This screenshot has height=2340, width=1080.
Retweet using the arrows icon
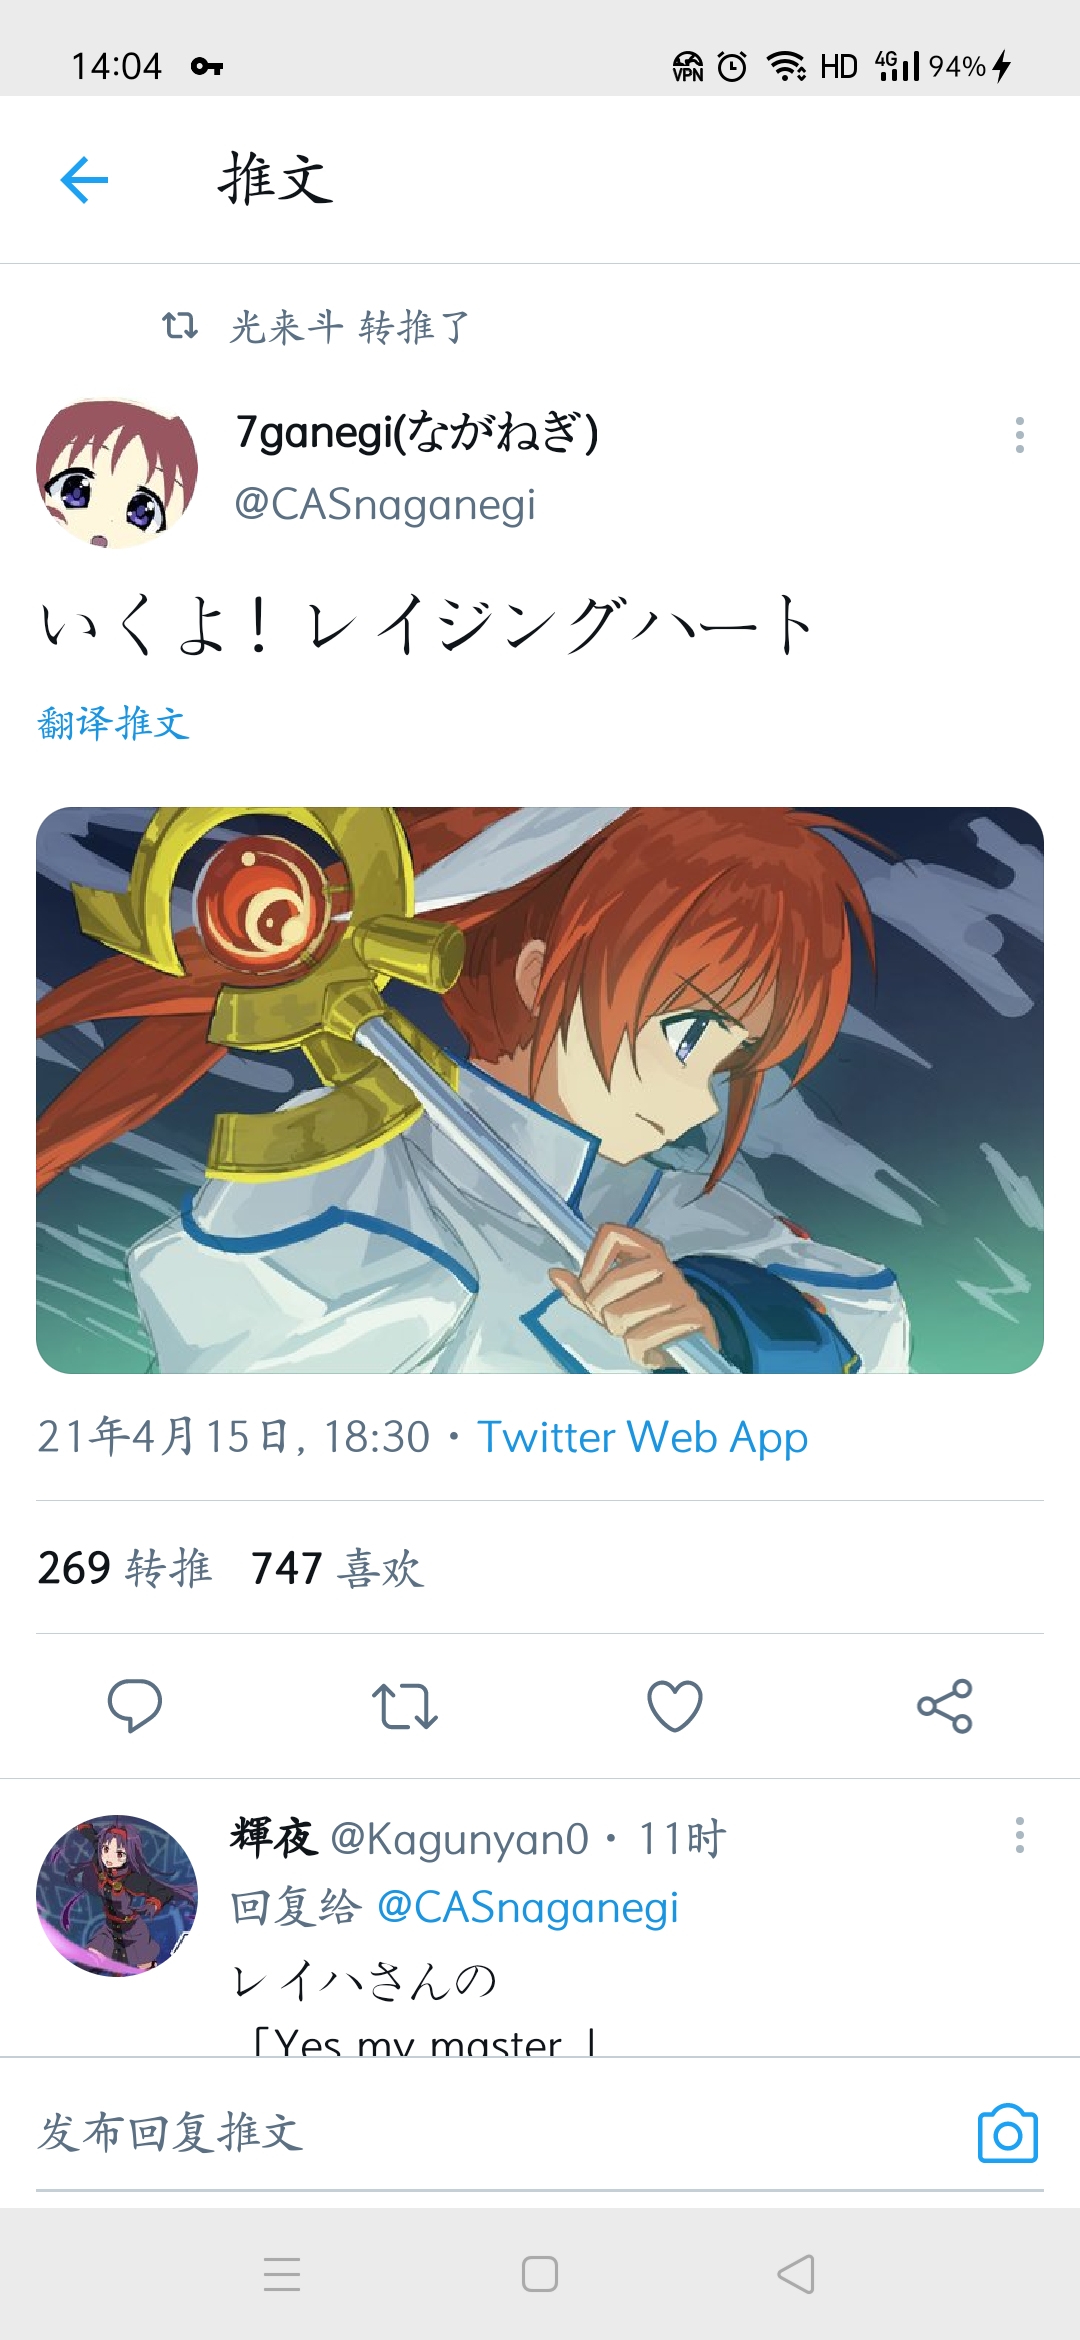[405, 1706]
